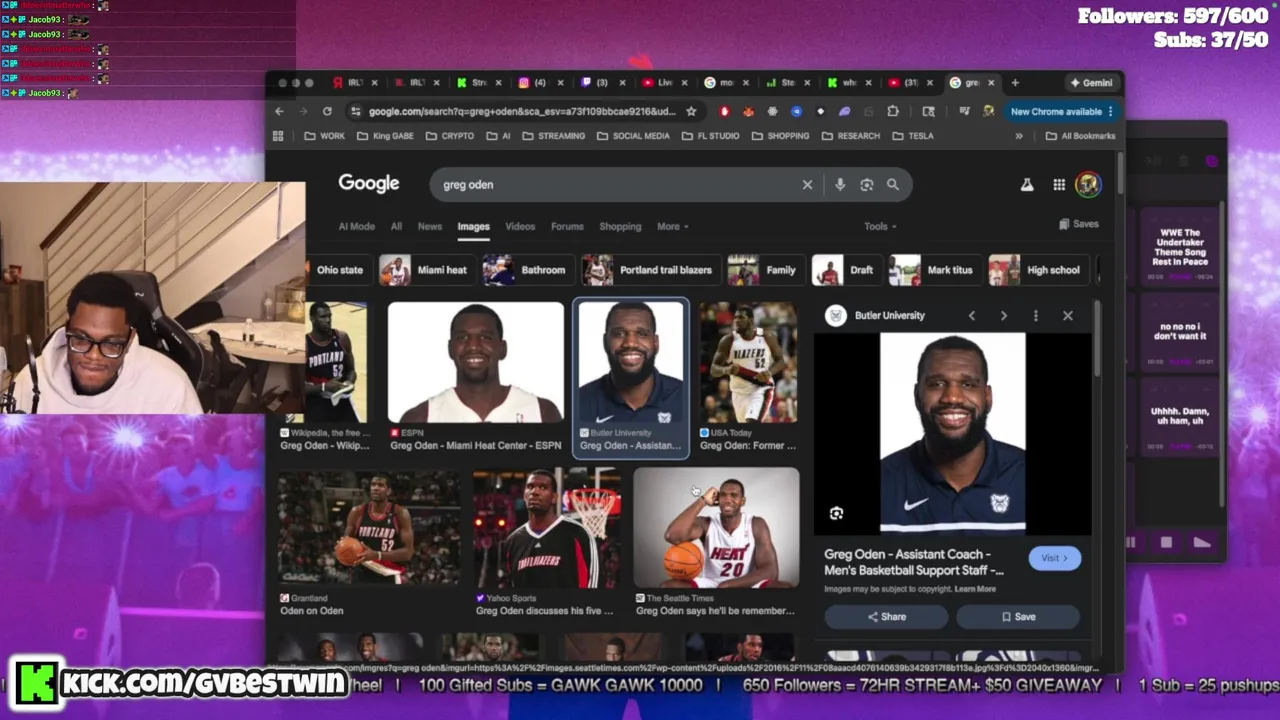The width and height of the screenshot is (1280, 720).
Task: Switch to AI Mode results
Action: coord(356,227)
